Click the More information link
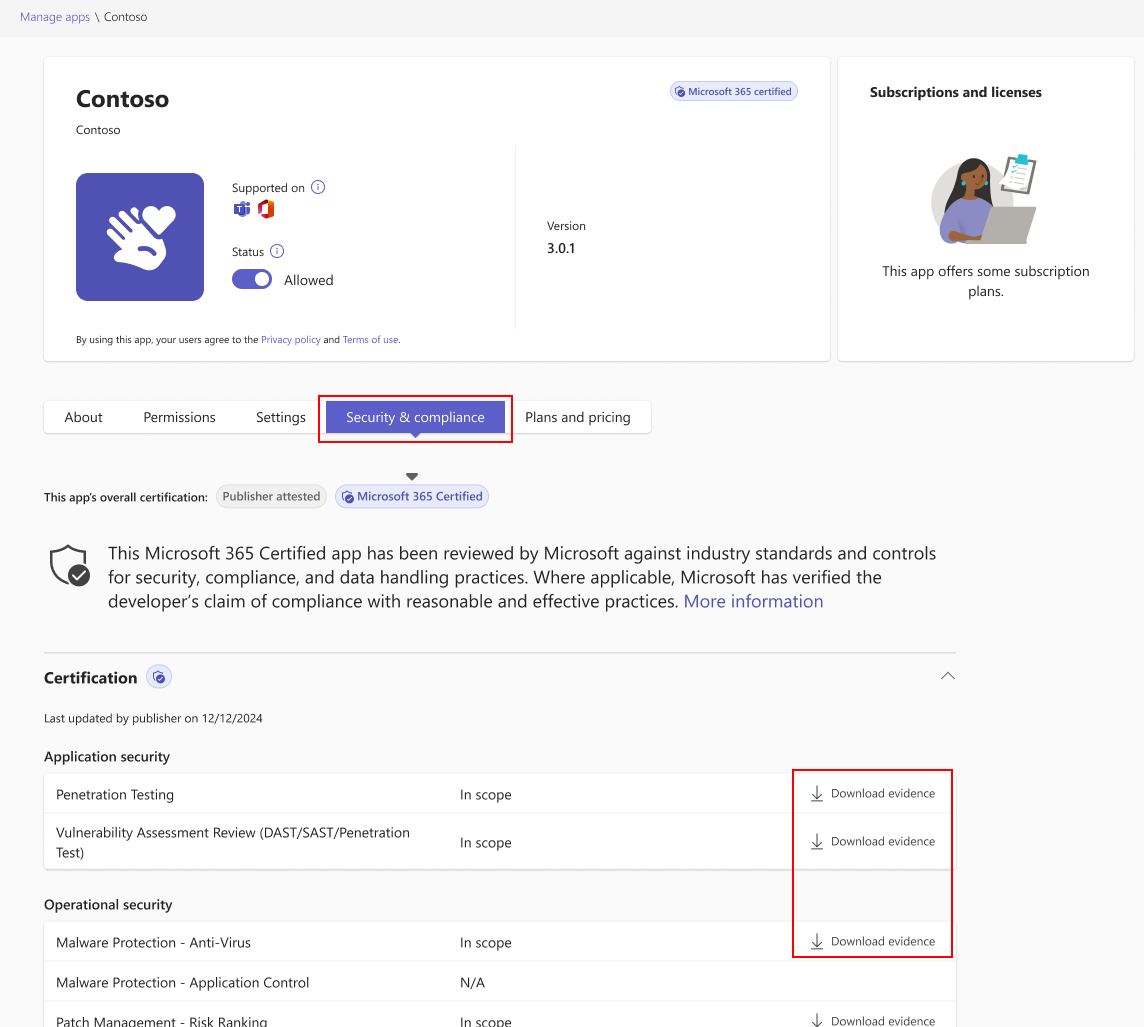The height and width of the screenshot is (1027, 1144). (x=753, y=601)
